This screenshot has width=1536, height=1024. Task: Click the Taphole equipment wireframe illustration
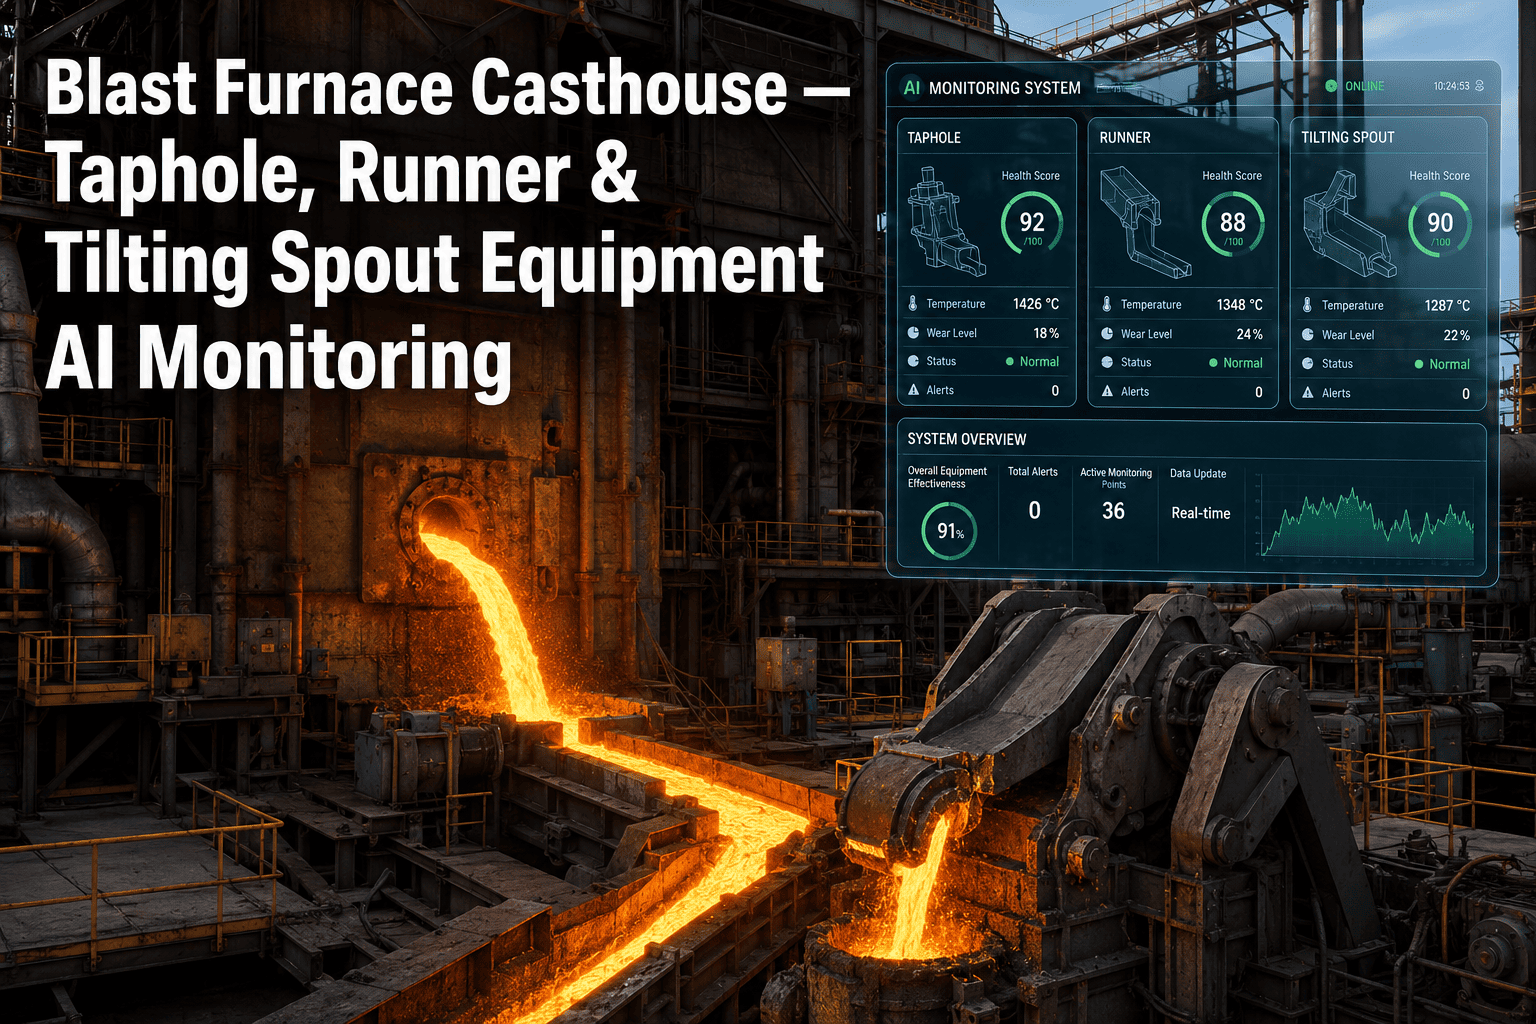click(945, 223)
